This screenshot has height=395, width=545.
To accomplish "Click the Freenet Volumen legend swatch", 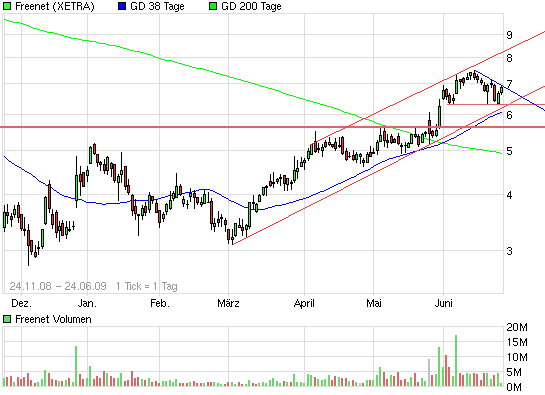I will point(7,319).
